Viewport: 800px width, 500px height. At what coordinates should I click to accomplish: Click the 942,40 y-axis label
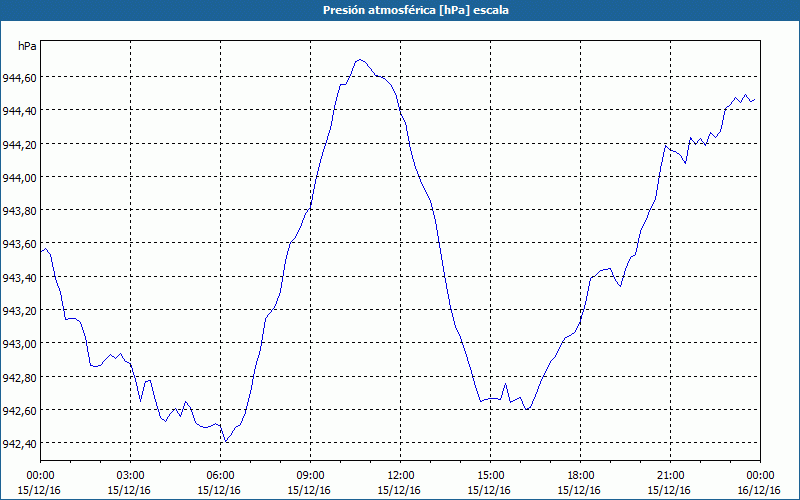pyautogui.click(x=20, y=444)
